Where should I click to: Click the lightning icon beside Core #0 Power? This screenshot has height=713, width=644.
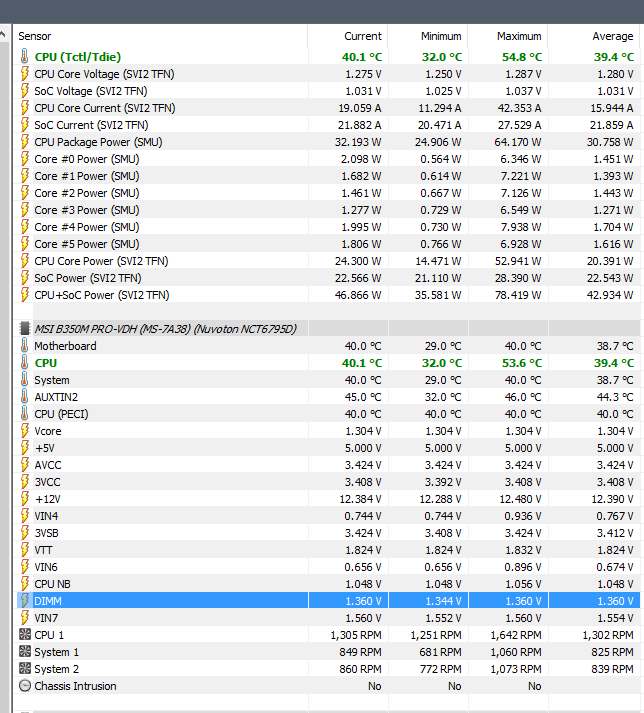(25, 159)
